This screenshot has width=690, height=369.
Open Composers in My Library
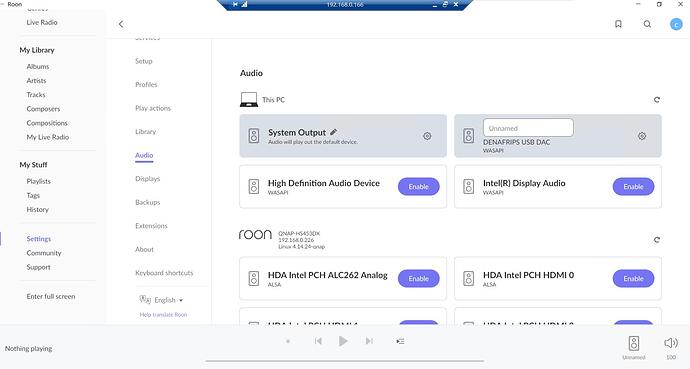click(x=43, y=109)
